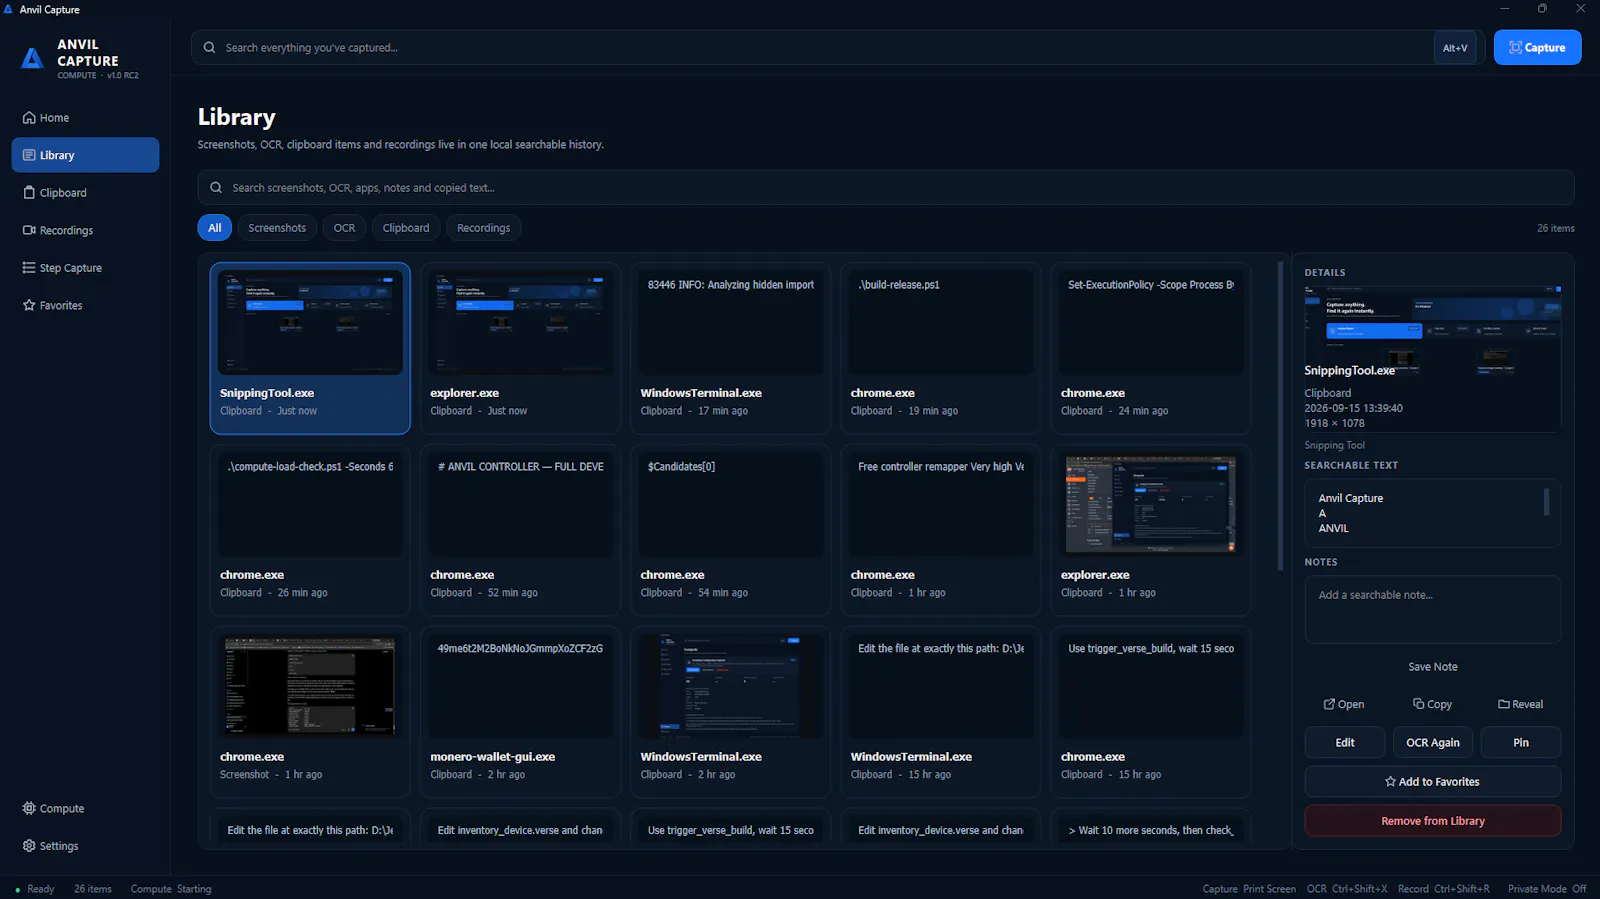Click Compute Starting status text
1600x899 pixels.
171,889
